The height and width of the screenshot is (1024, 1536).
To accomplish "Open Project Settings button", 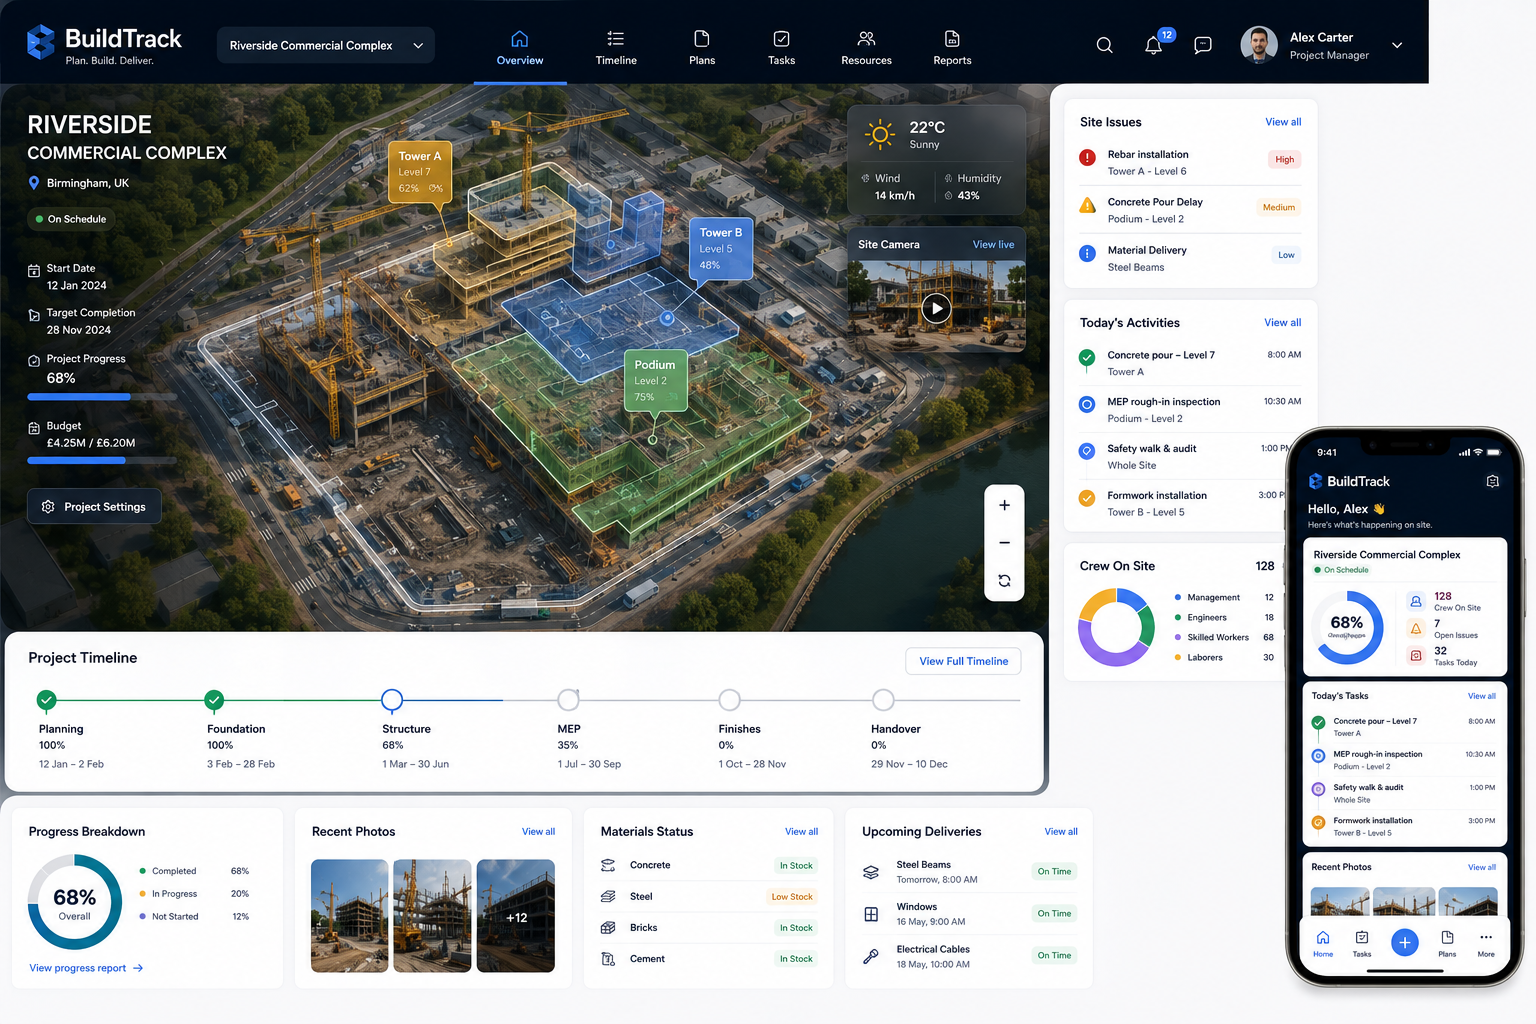I will (94, 507).
